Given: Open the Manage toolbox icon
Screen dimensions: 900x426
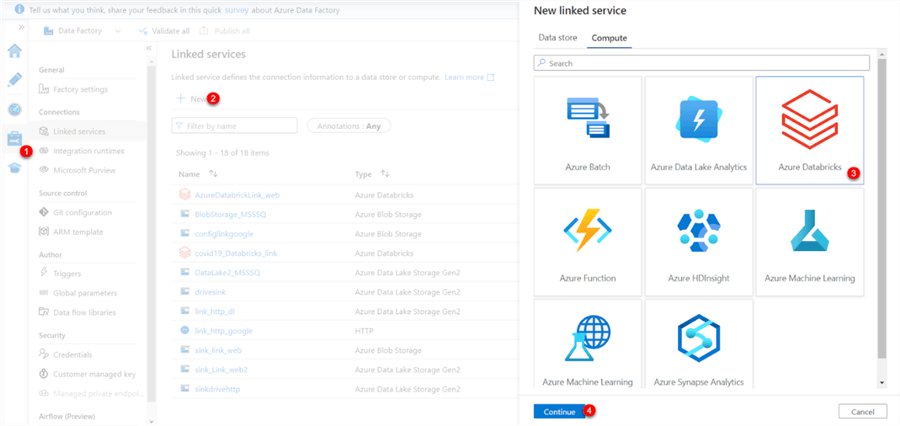Looking at the screenshot, I should coord(14,138).
